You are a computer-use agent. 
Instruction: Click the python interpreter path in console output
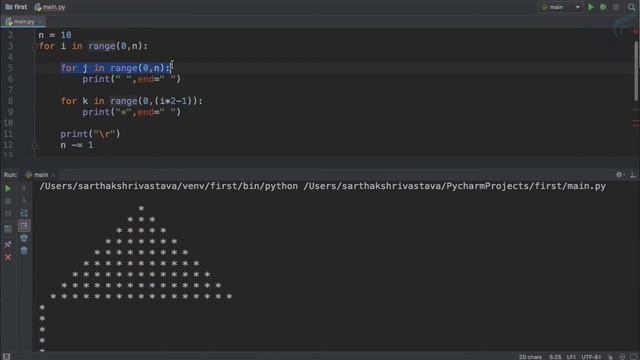pyautogui.click(x=169, y=186)
